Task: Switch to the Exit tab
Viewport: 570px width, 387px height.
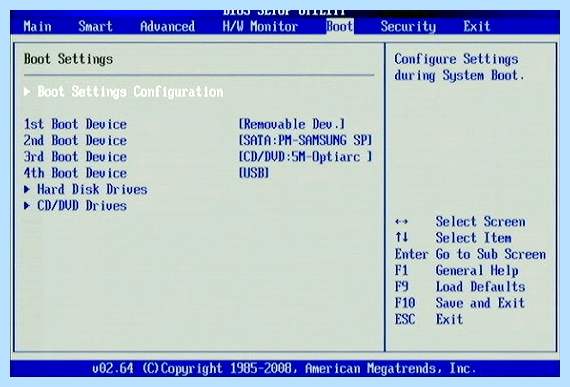Action: point(477,27)
